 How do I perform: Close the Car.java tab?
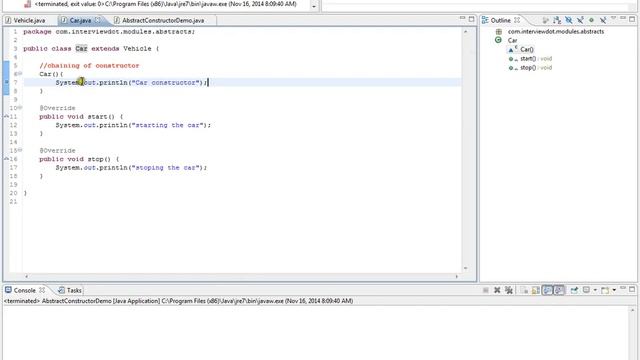[98, 20]
